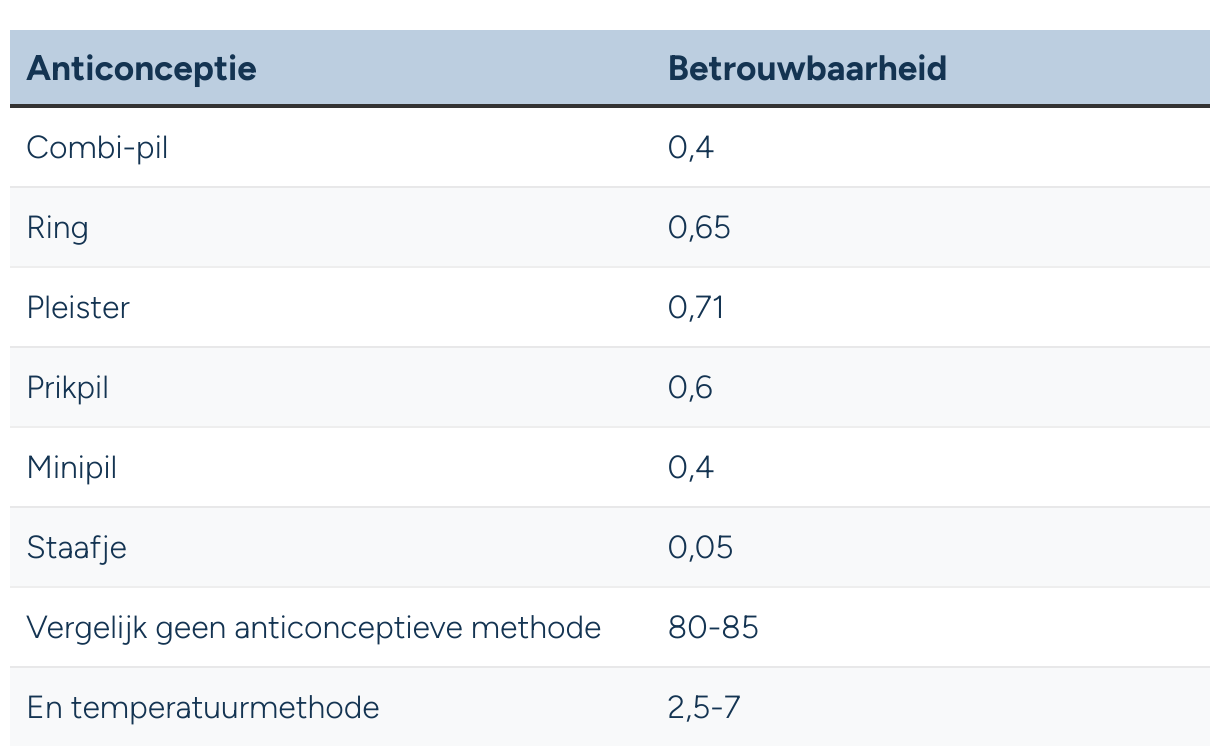Select 'Vergelijk geen anticonceptieve methode' text
This screenshot has height=756, width=1220.
(314, 628)
